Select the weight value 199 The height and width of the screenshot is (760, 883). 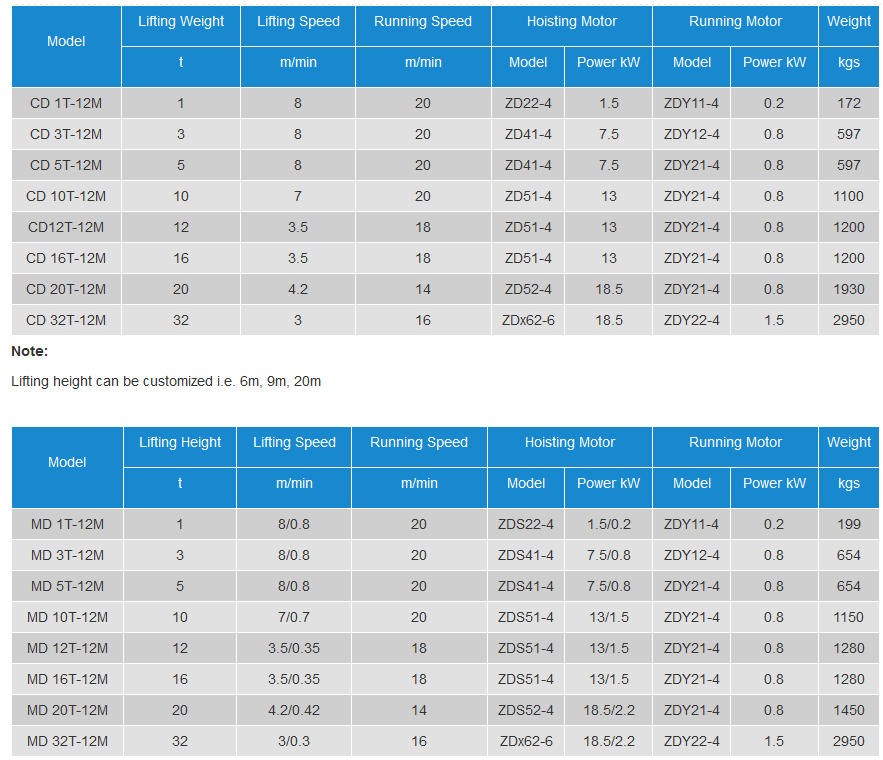848,524
